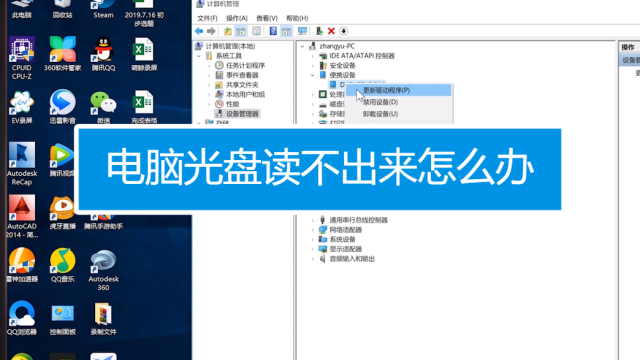Select the Autodesk 360 desktop icon
The height and width of the screenshot is (360, 640).
tap(103, 269)
